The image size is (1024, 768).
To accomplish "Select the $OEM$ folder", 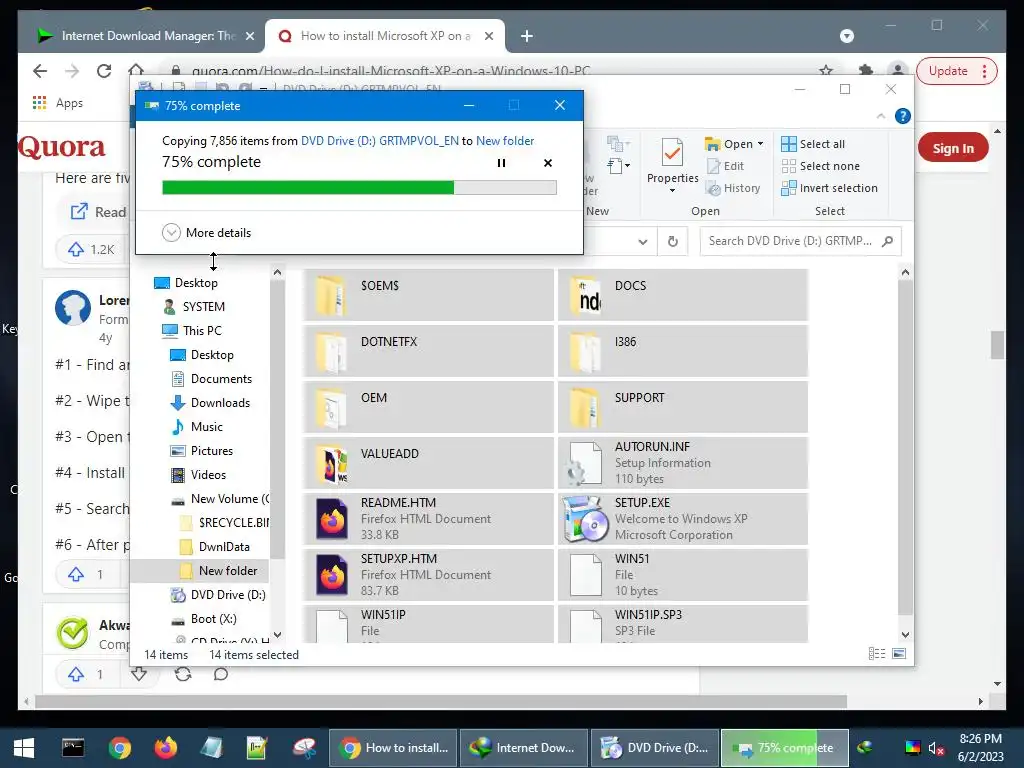I will point(428,295).
